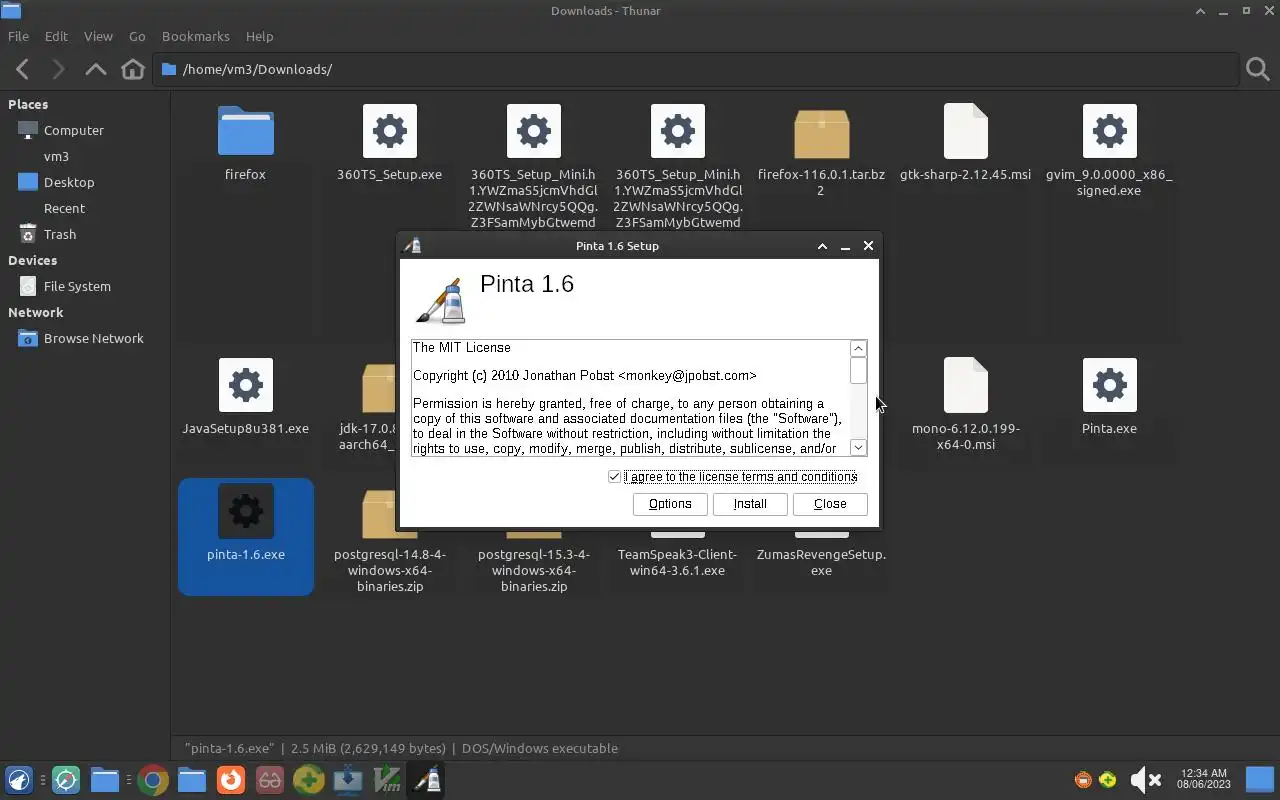This screenshot has height=800, width=1280.
Task: Click license text scrollbar down arrow
Action: click(858, 448)
